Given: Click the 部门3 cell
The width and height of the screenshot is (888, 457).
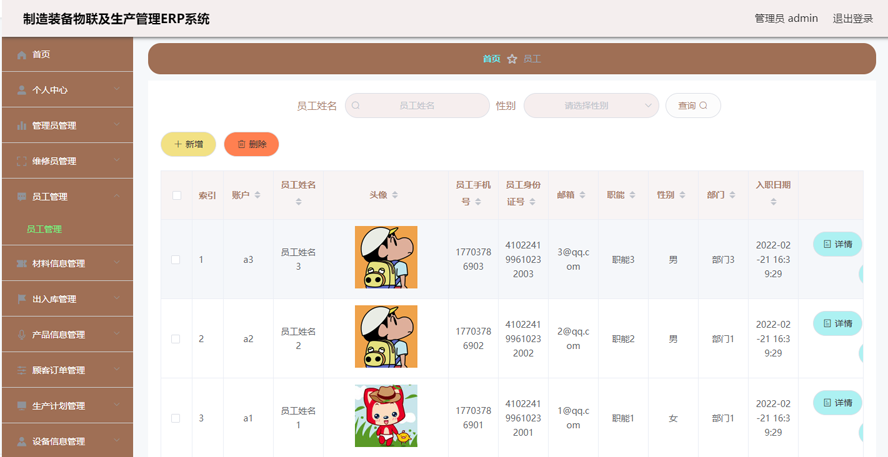Looking at the screenshot, I should (x=723, y=260).
